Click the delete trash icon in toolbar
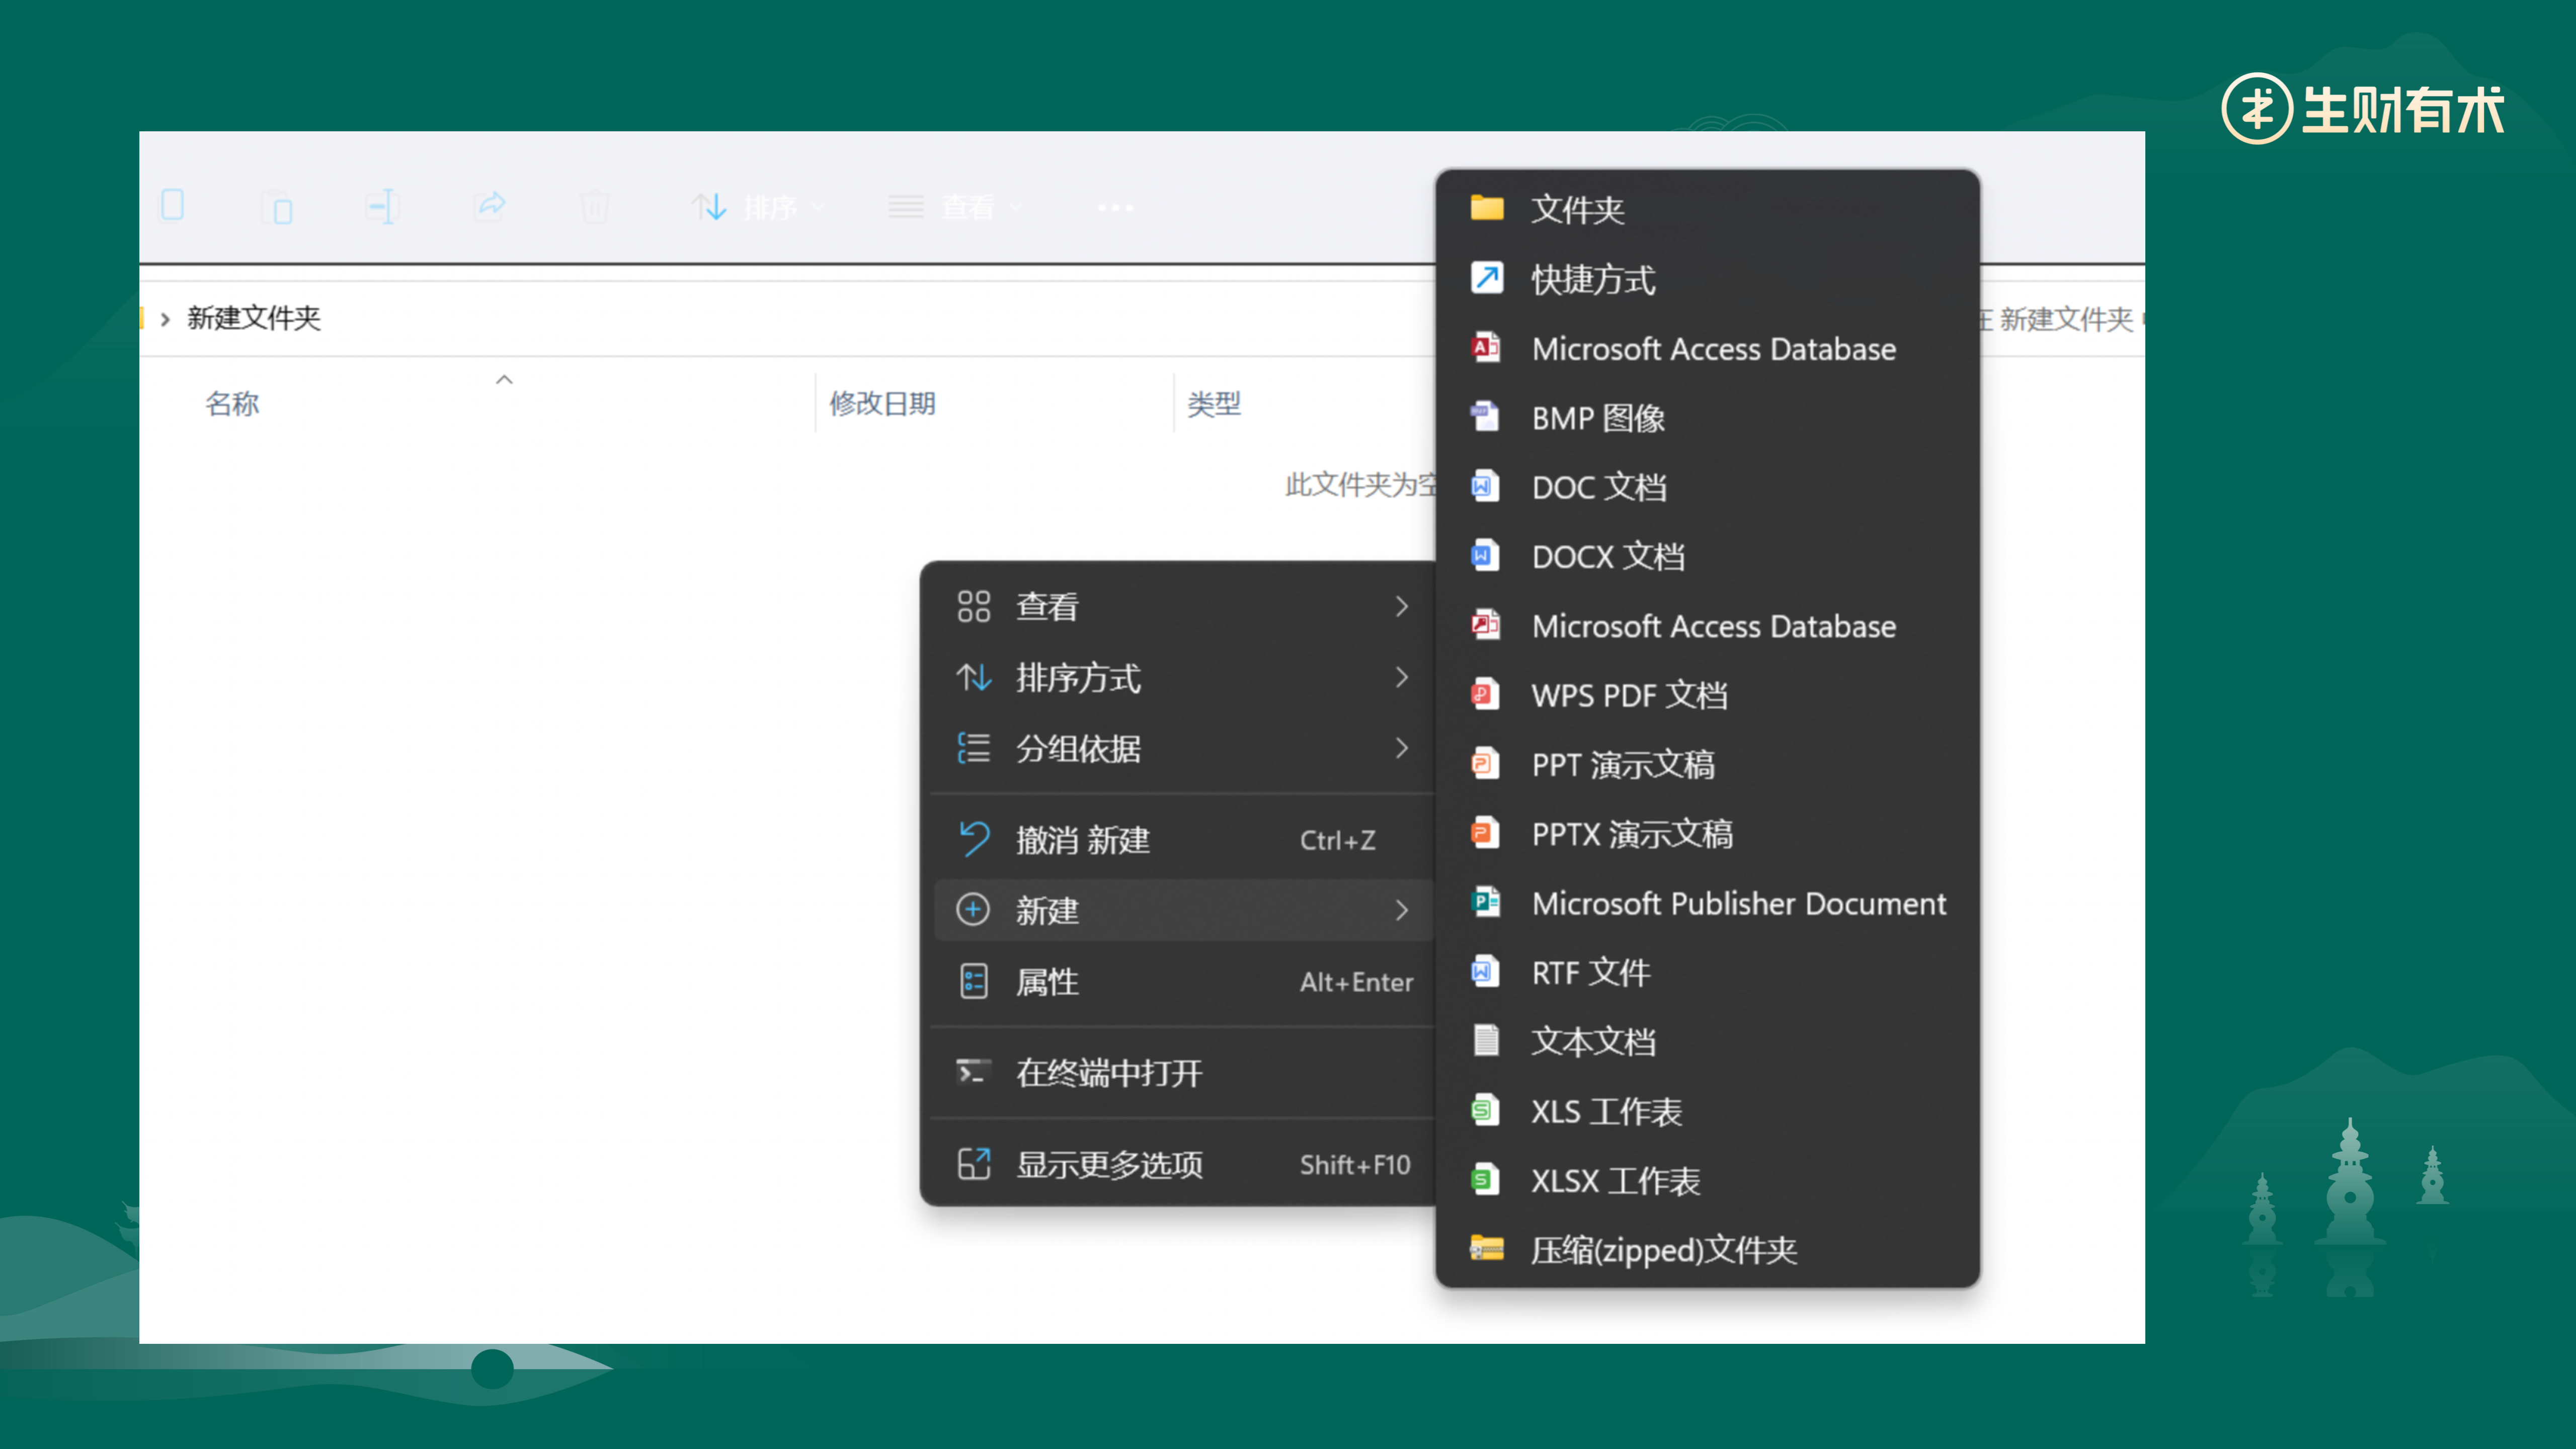 595,207
